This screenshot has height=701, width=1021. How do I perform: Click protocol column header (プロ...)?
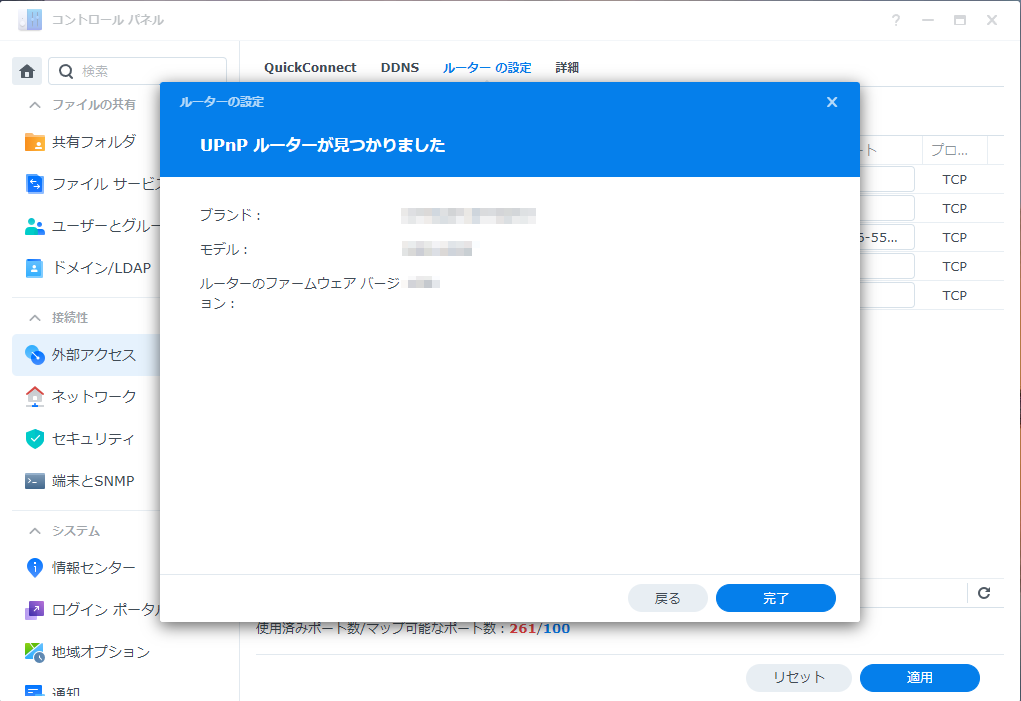tap(955, 150)
